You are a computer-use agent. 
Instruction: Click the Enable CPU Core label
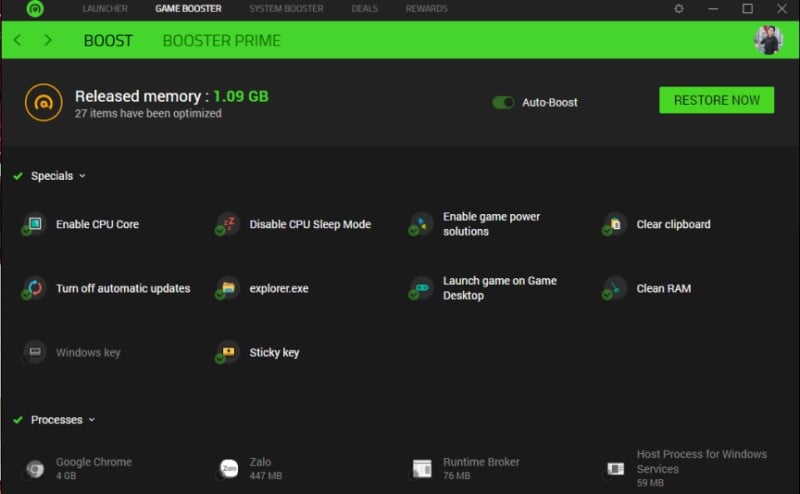[97, 224]
